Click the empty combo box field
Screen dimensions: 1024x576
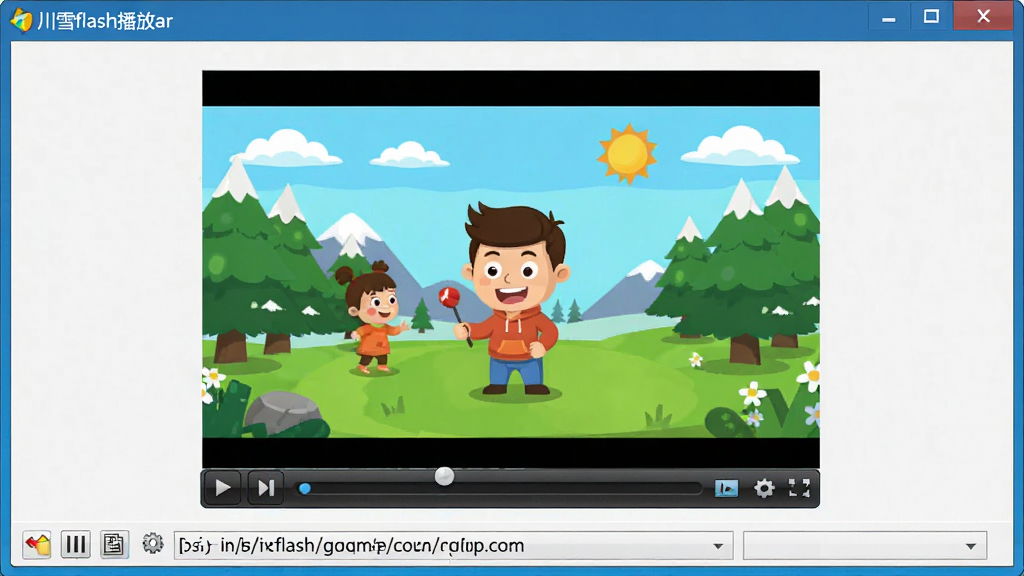pos(865,545)
